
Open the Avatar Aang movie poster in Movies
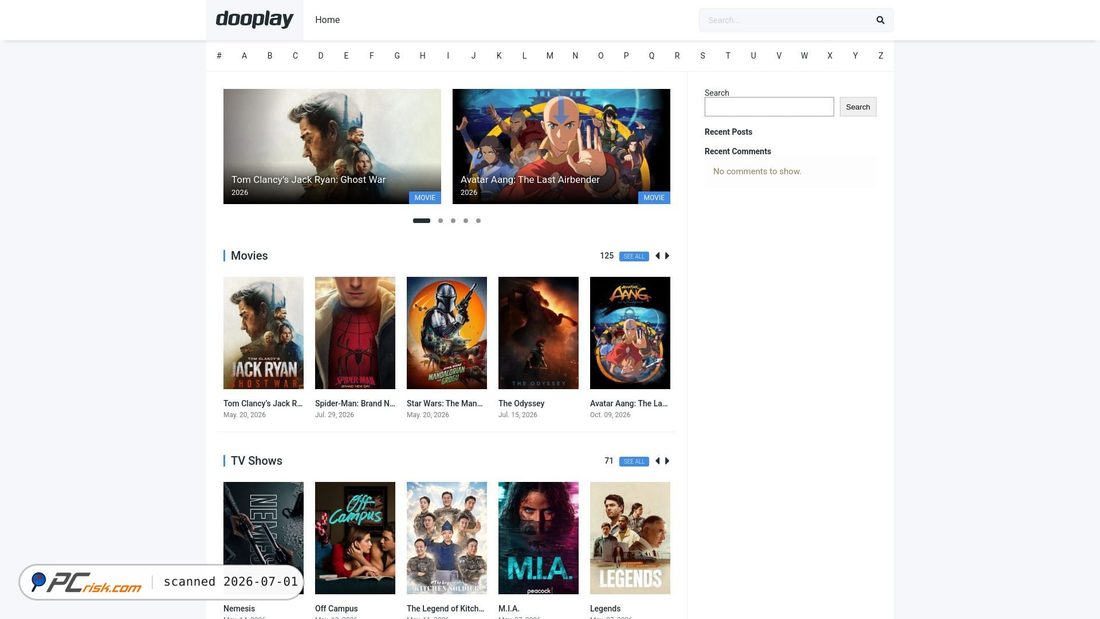(x=630, y=333)
